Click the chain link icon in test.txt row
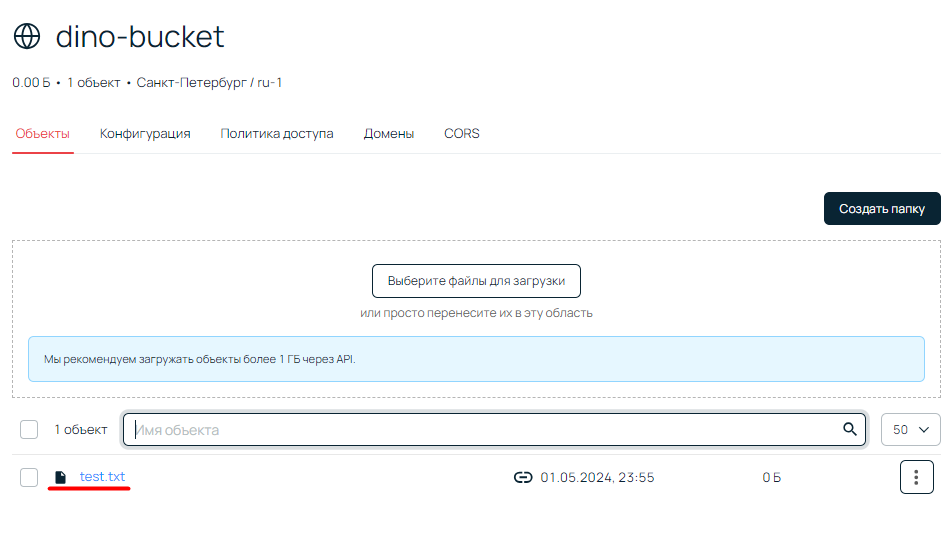Screen dimensions: 951x535 coord(522,478)
